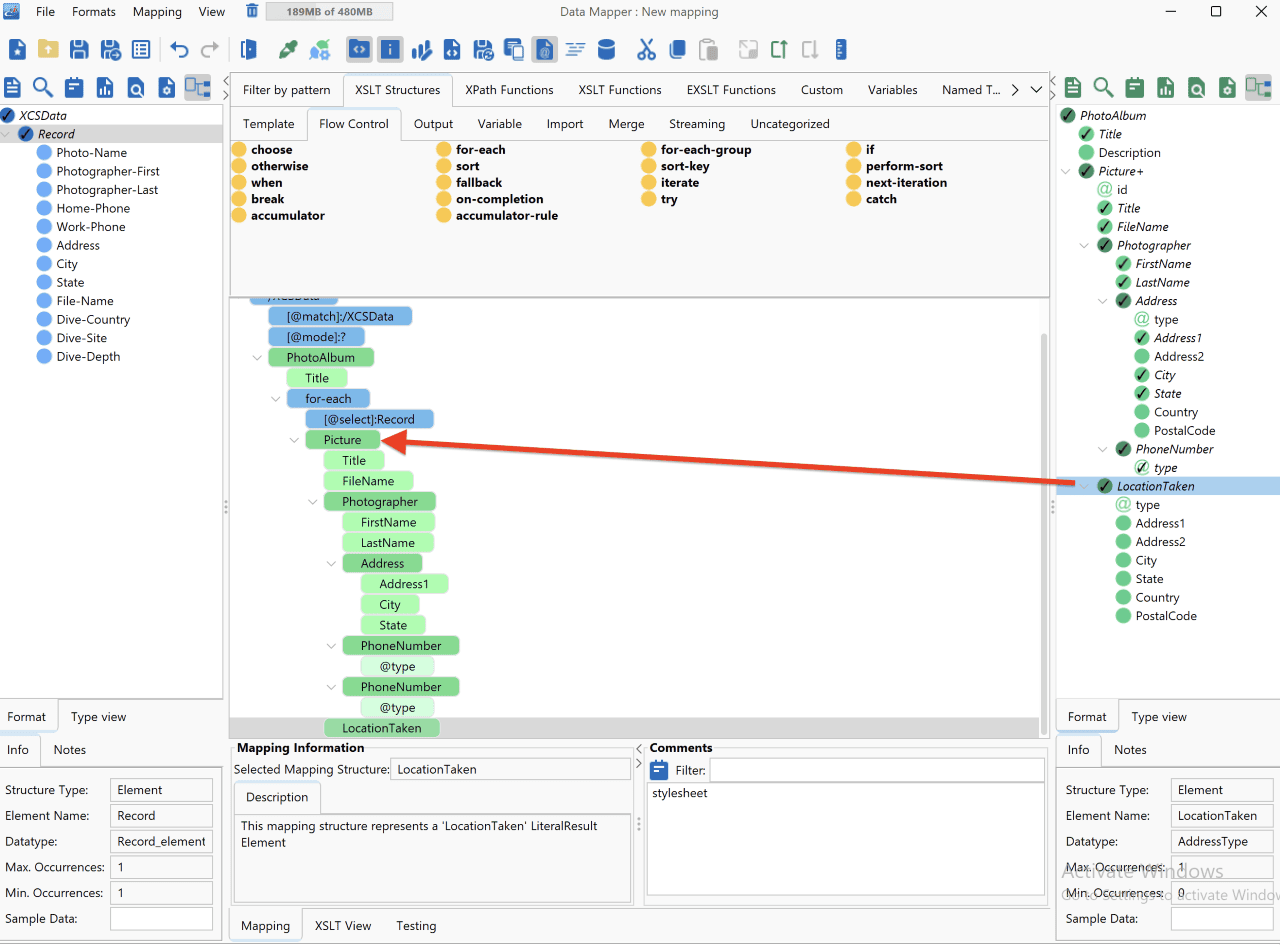Open the Streaming sub-tab
This screenshot has width=1280, height=945.
[x=697, y=124]
